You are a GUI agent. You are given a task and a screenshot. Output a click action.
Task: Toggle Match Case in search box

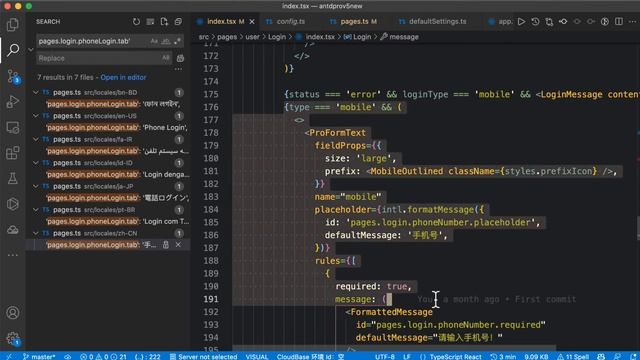point(154,41)
